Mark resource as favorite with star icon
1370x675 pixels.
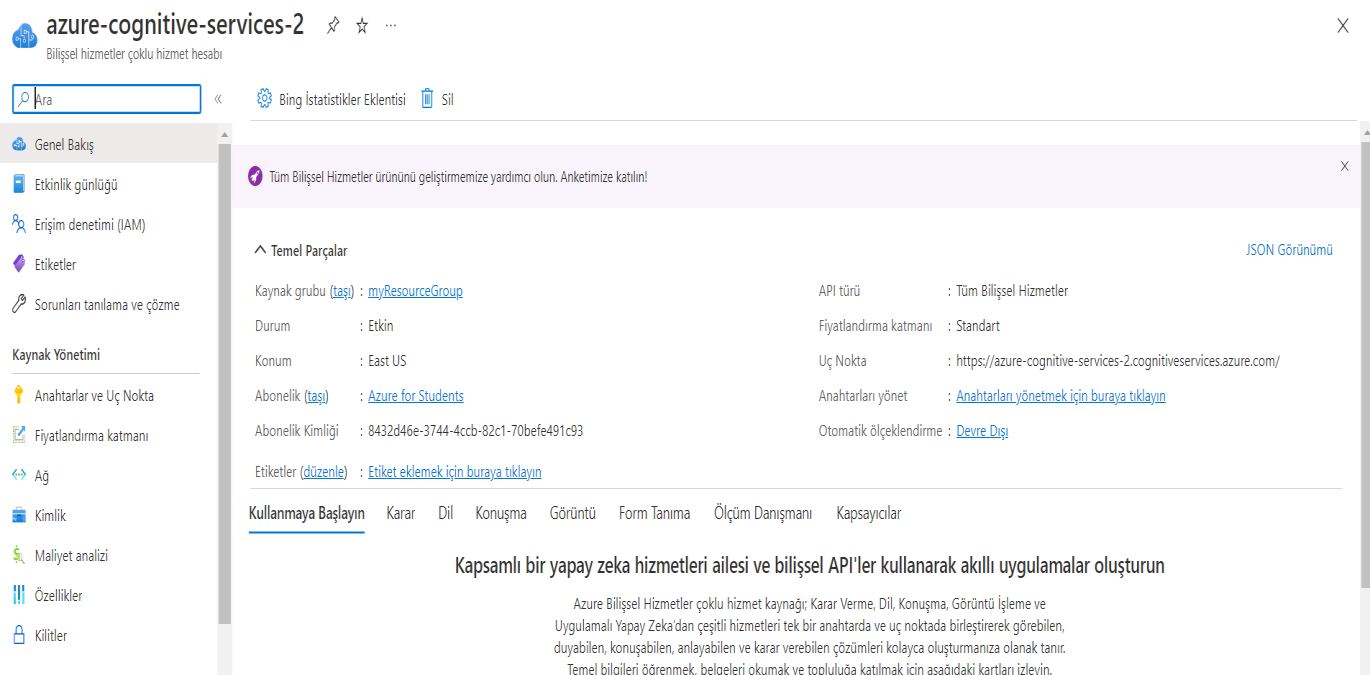pyautogui.click(x=362, y=26)
